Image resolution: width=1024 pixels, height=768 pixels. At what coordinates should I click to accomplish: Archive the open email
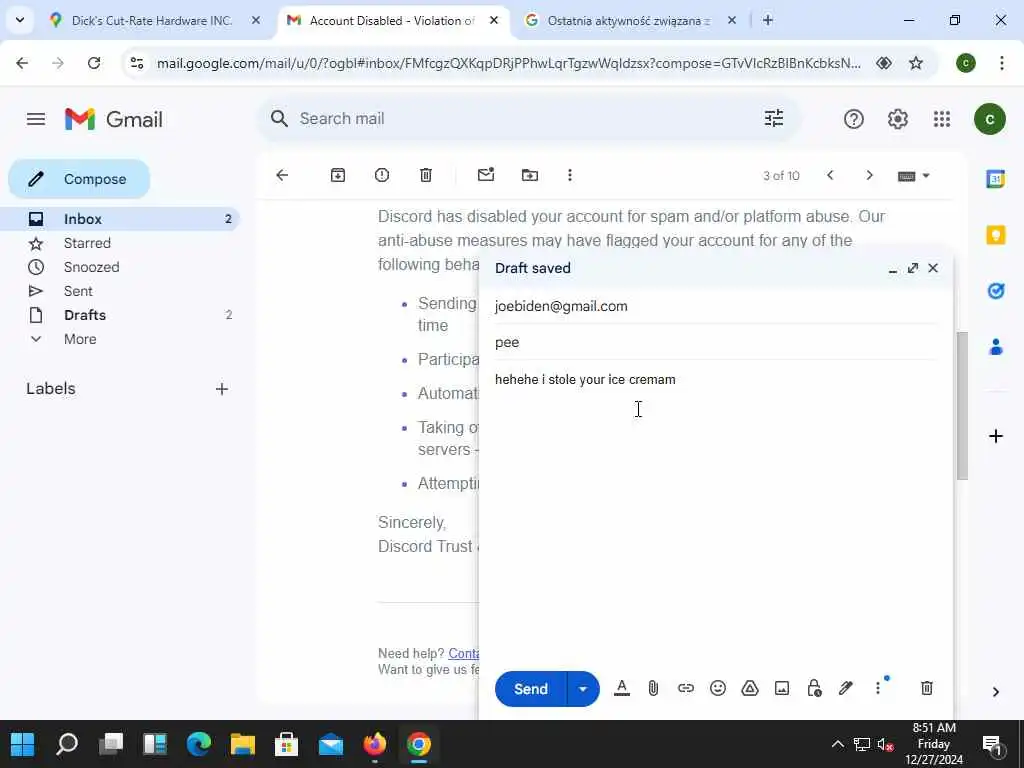pyautogui.click(x=338, y=175)
